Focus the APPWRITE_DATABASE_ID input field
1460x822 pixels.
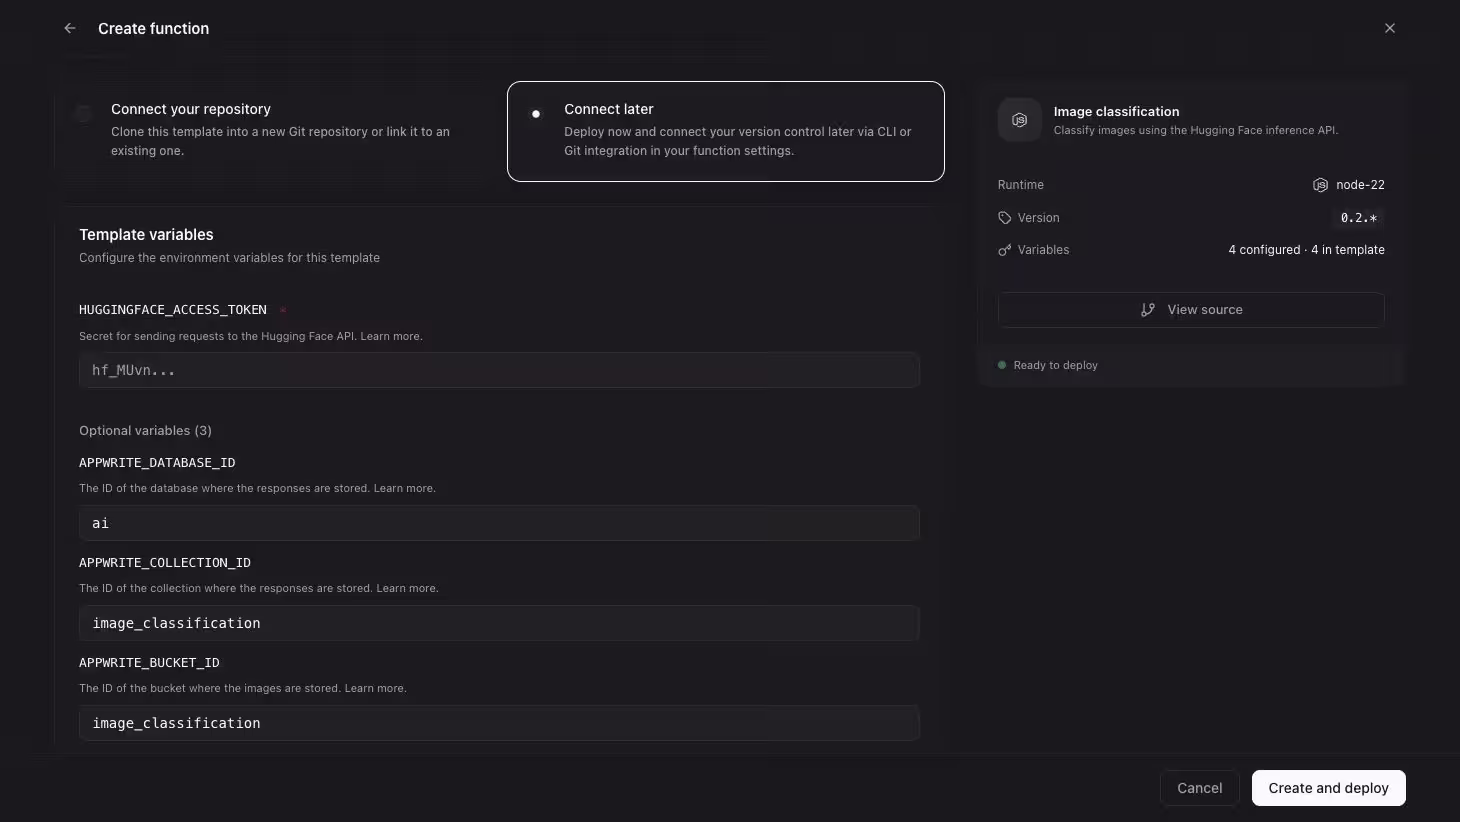tap(499, 523)
